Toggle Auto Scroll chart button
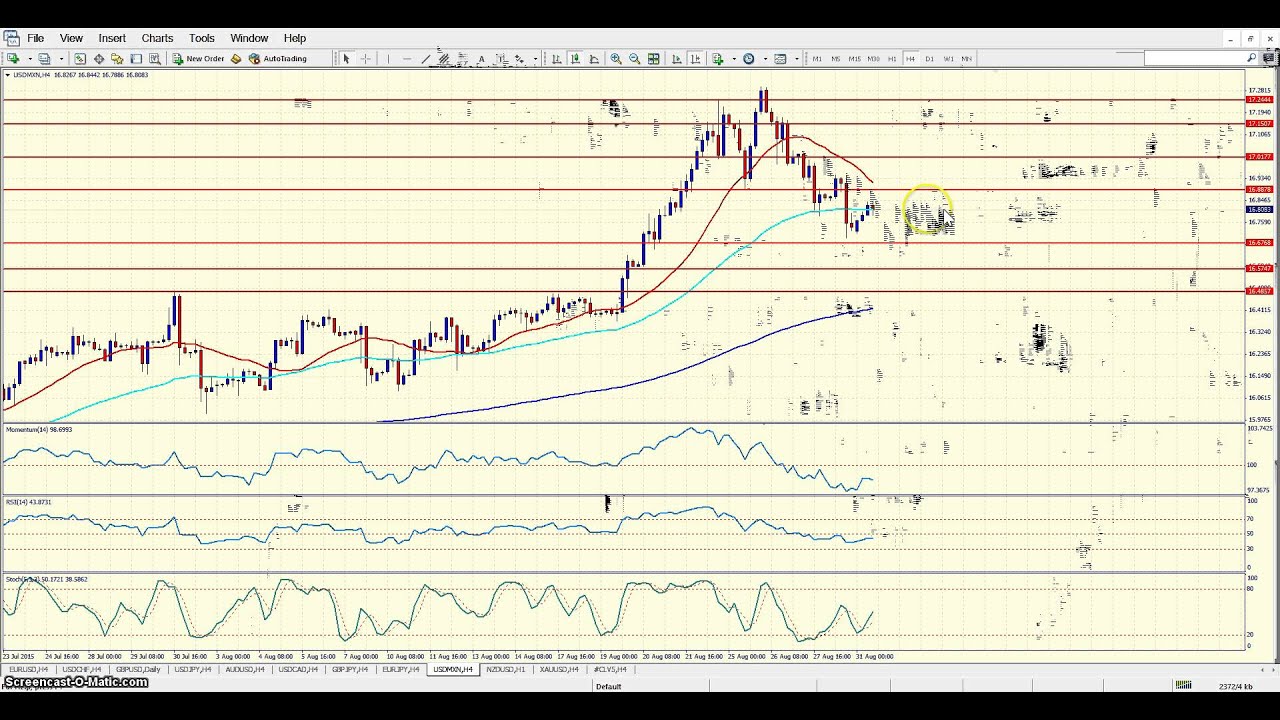 point(677,59)
